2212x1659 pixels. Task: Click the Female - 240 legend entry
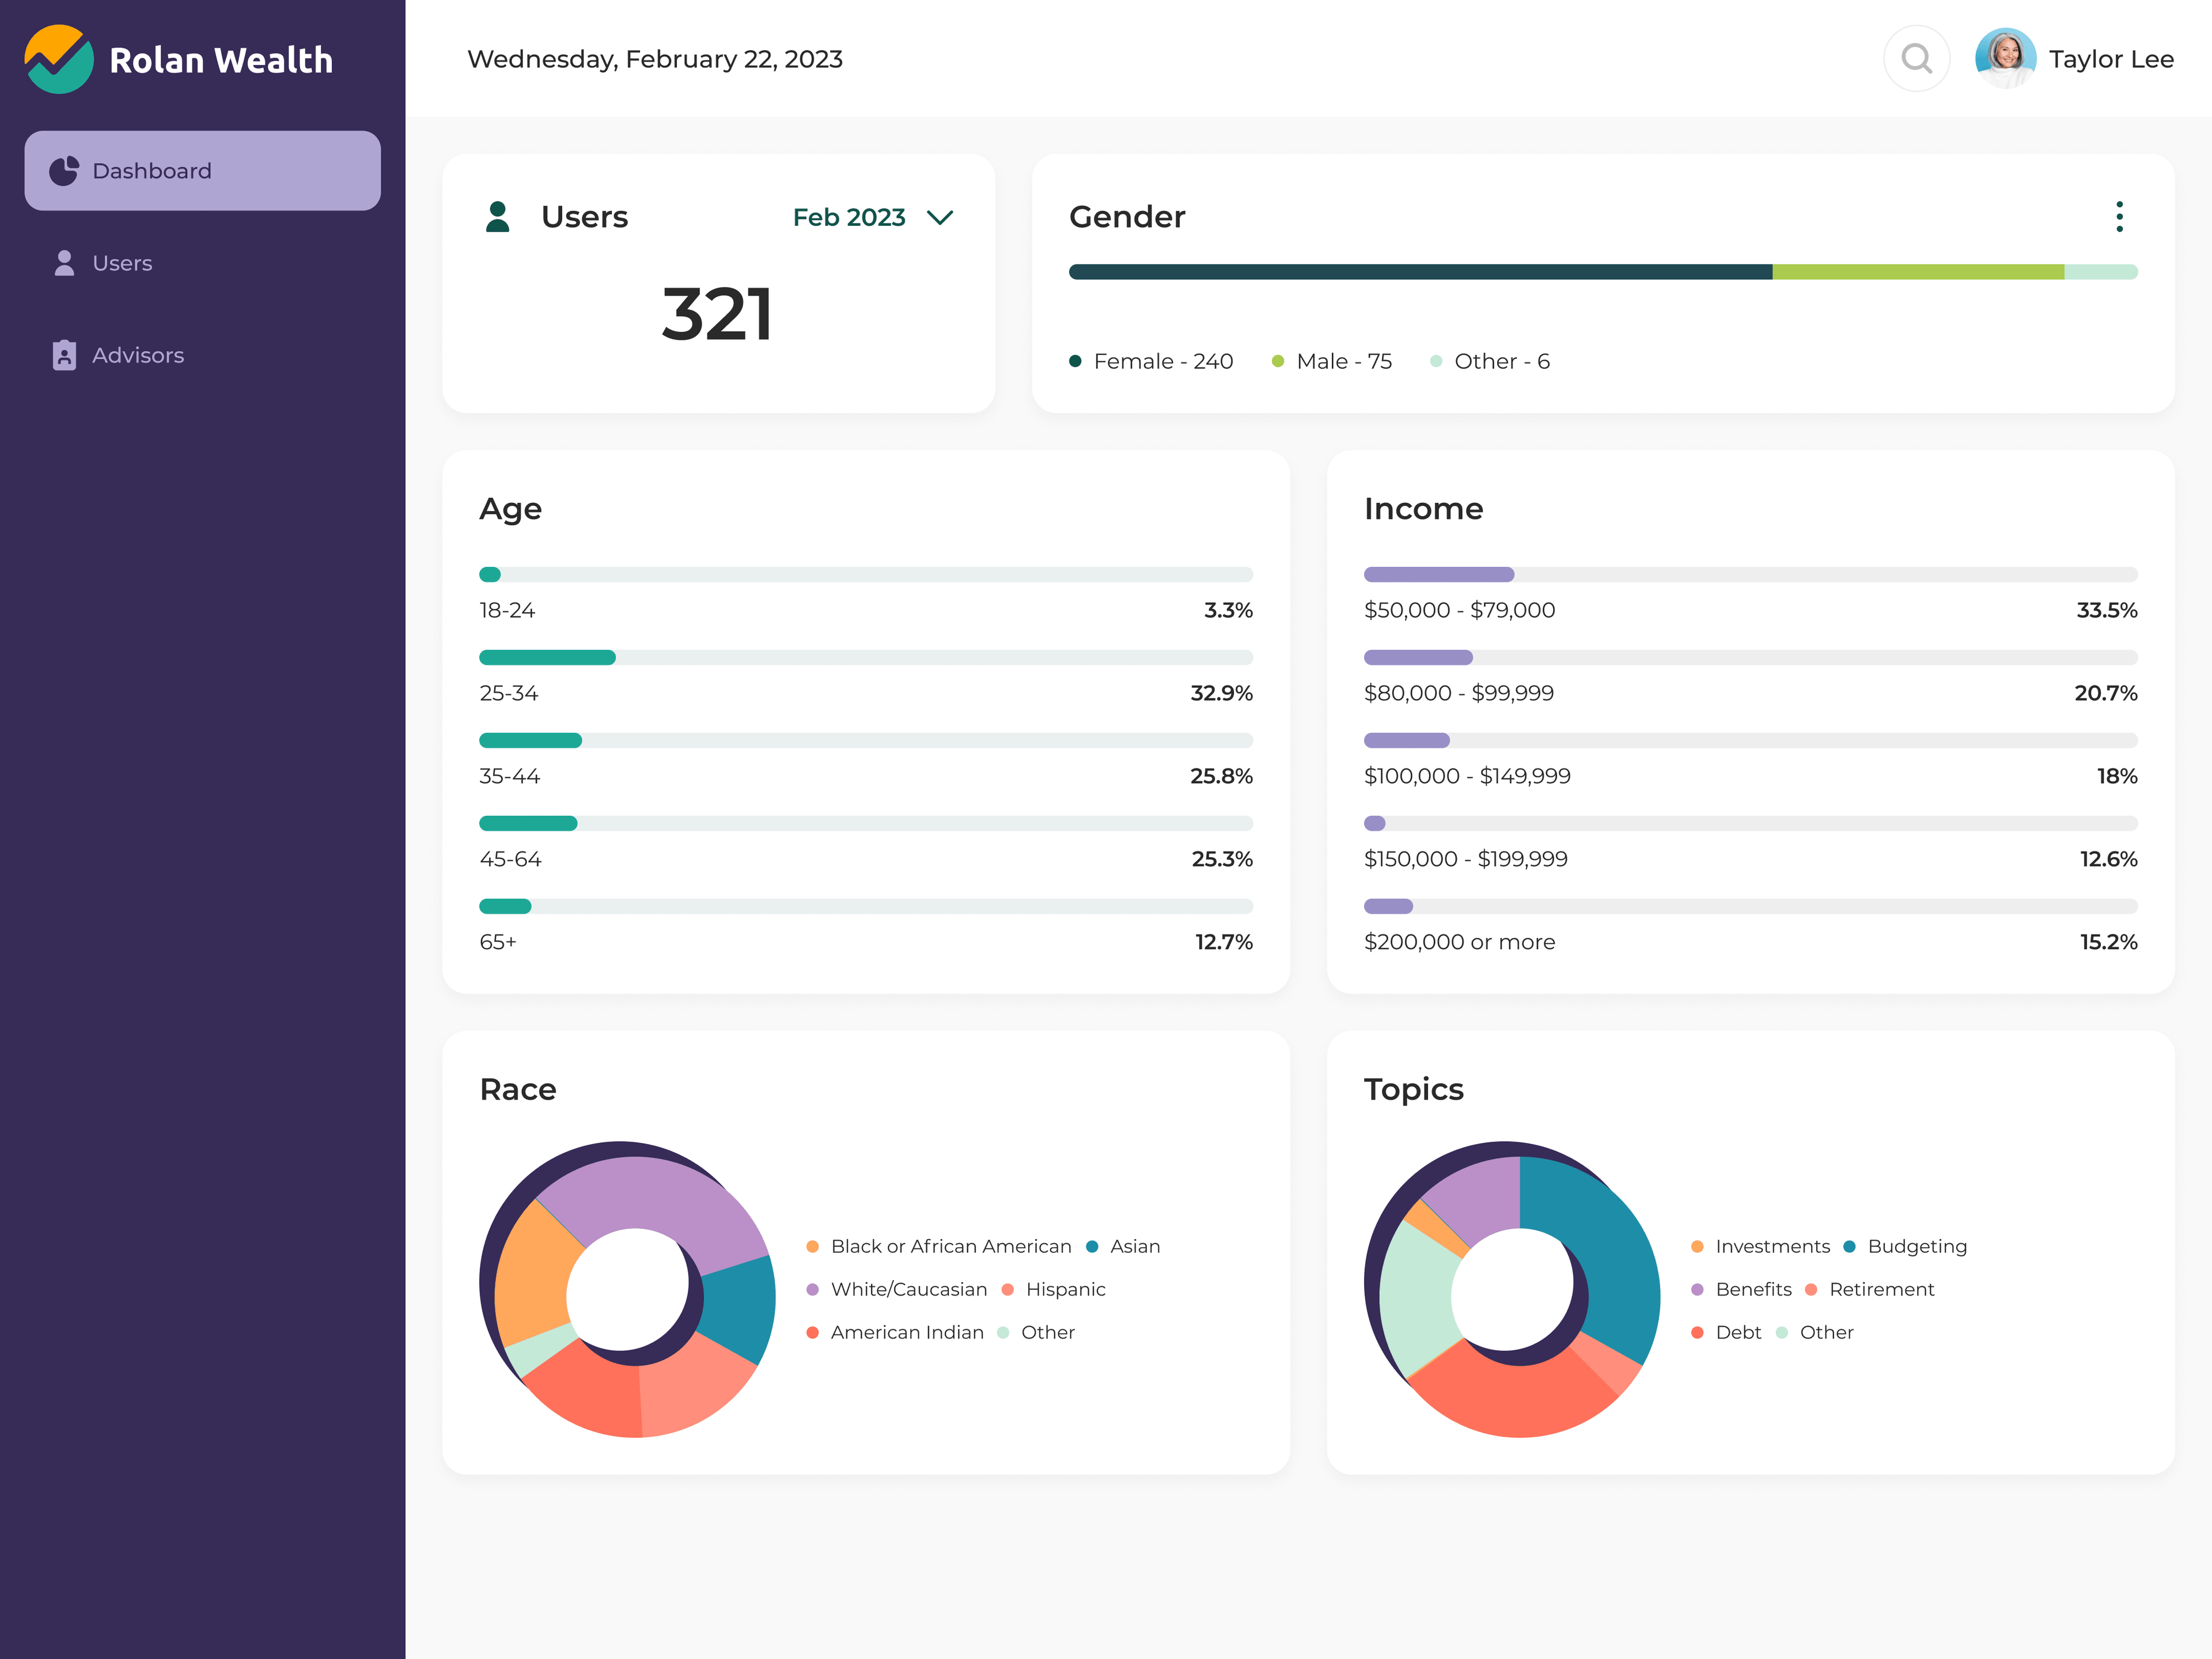[x=1151, y=362]
